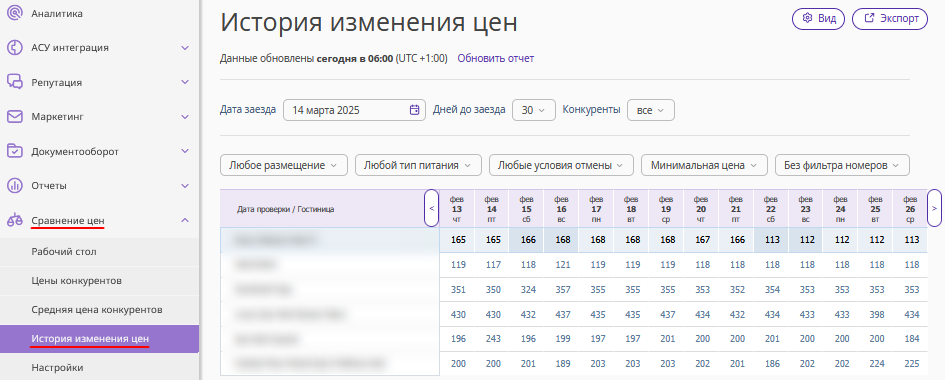Image resolution: width=945 pixels, height=380 pixels.
Task: Click price 243 in the фев 14 column
Action: point(493,339)
